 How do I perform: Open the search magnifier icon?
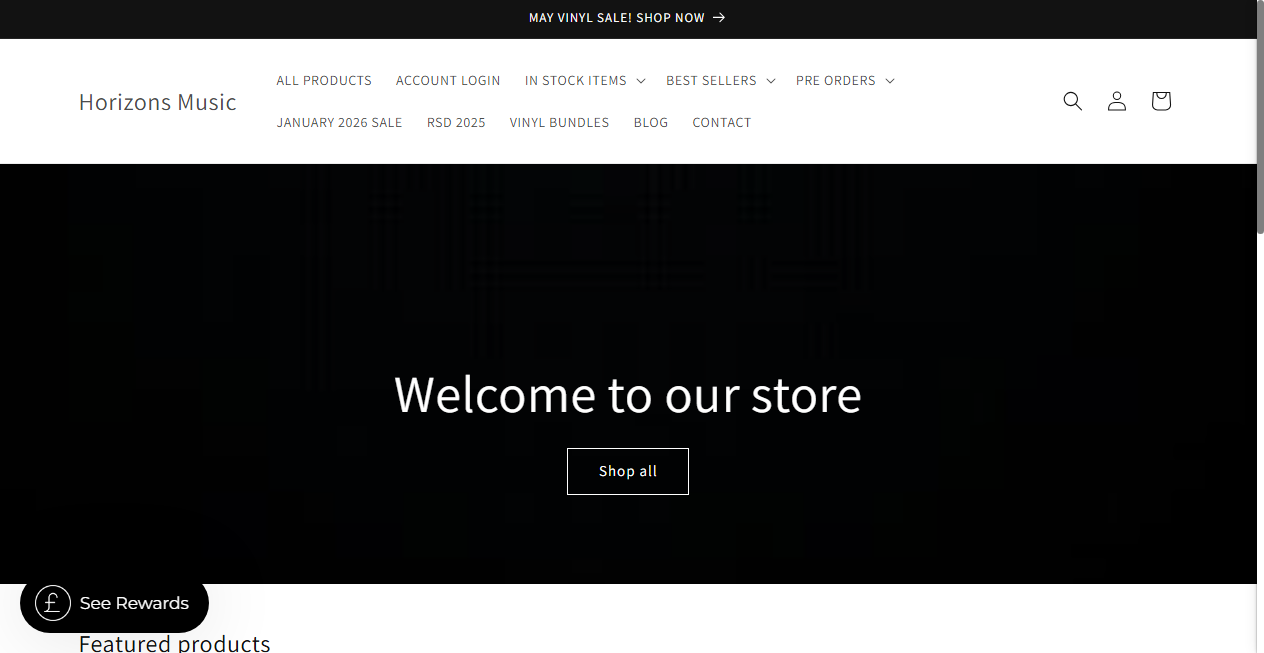pos(1073,101)
